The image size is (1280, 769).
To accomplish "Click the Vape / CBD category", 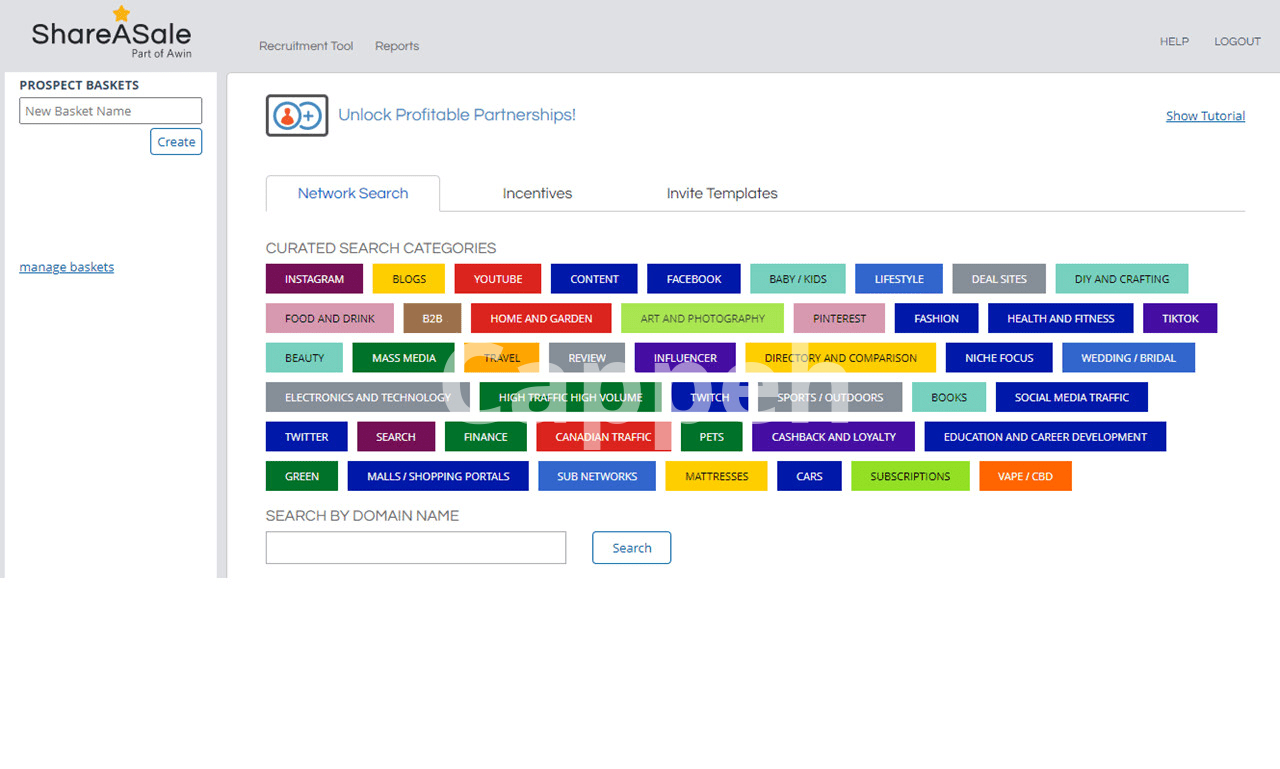I will click(x=1025, y=476).
